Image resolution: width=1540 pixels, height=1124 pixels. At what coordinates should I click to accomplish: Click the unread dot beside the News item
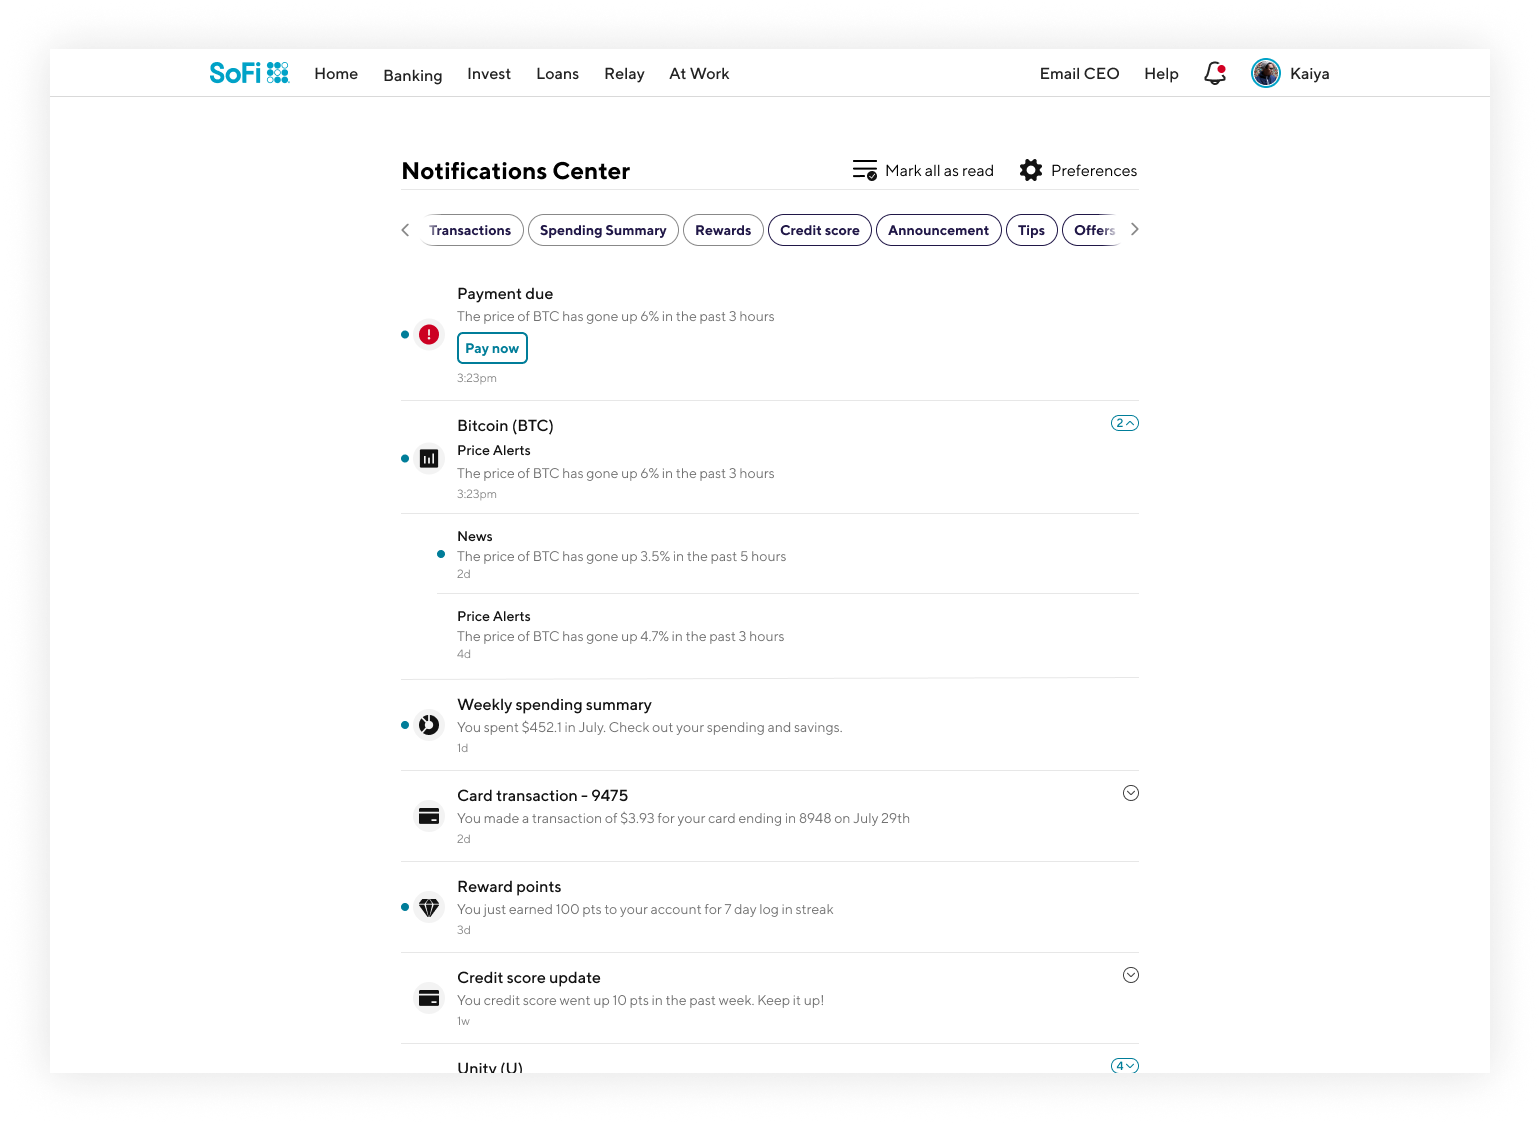click(x=441, y=554)
